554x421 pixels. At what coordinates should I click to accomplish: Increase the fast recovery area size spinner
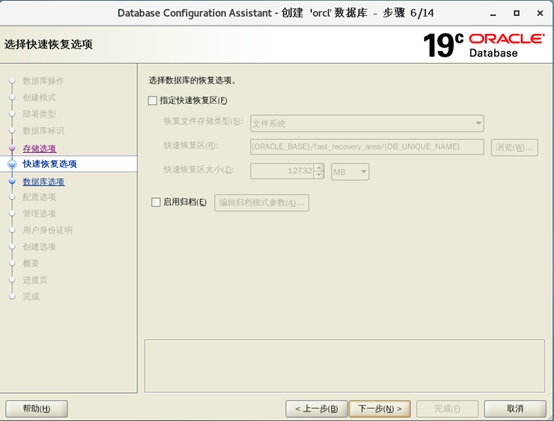coord(319,167)
